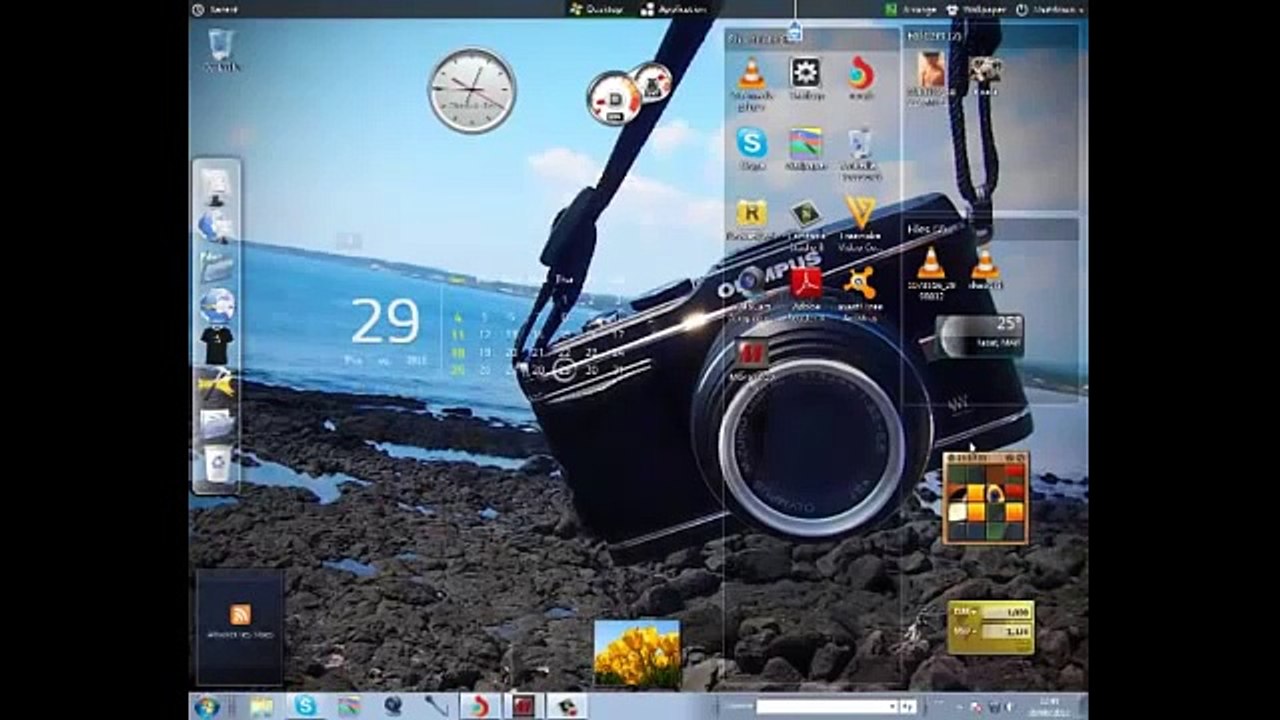This screenshot has height=720, width=1280.
Task: Open the colorful wallpaper app on taskbar
Action: [349, 707]
